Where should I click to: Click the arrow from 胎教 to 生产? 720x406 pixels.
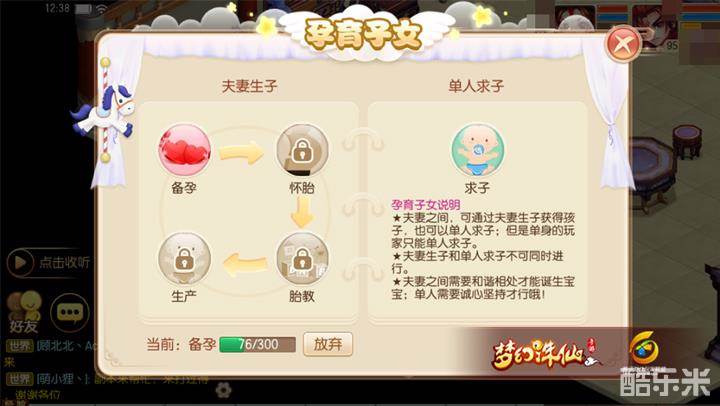click(245, 264)
